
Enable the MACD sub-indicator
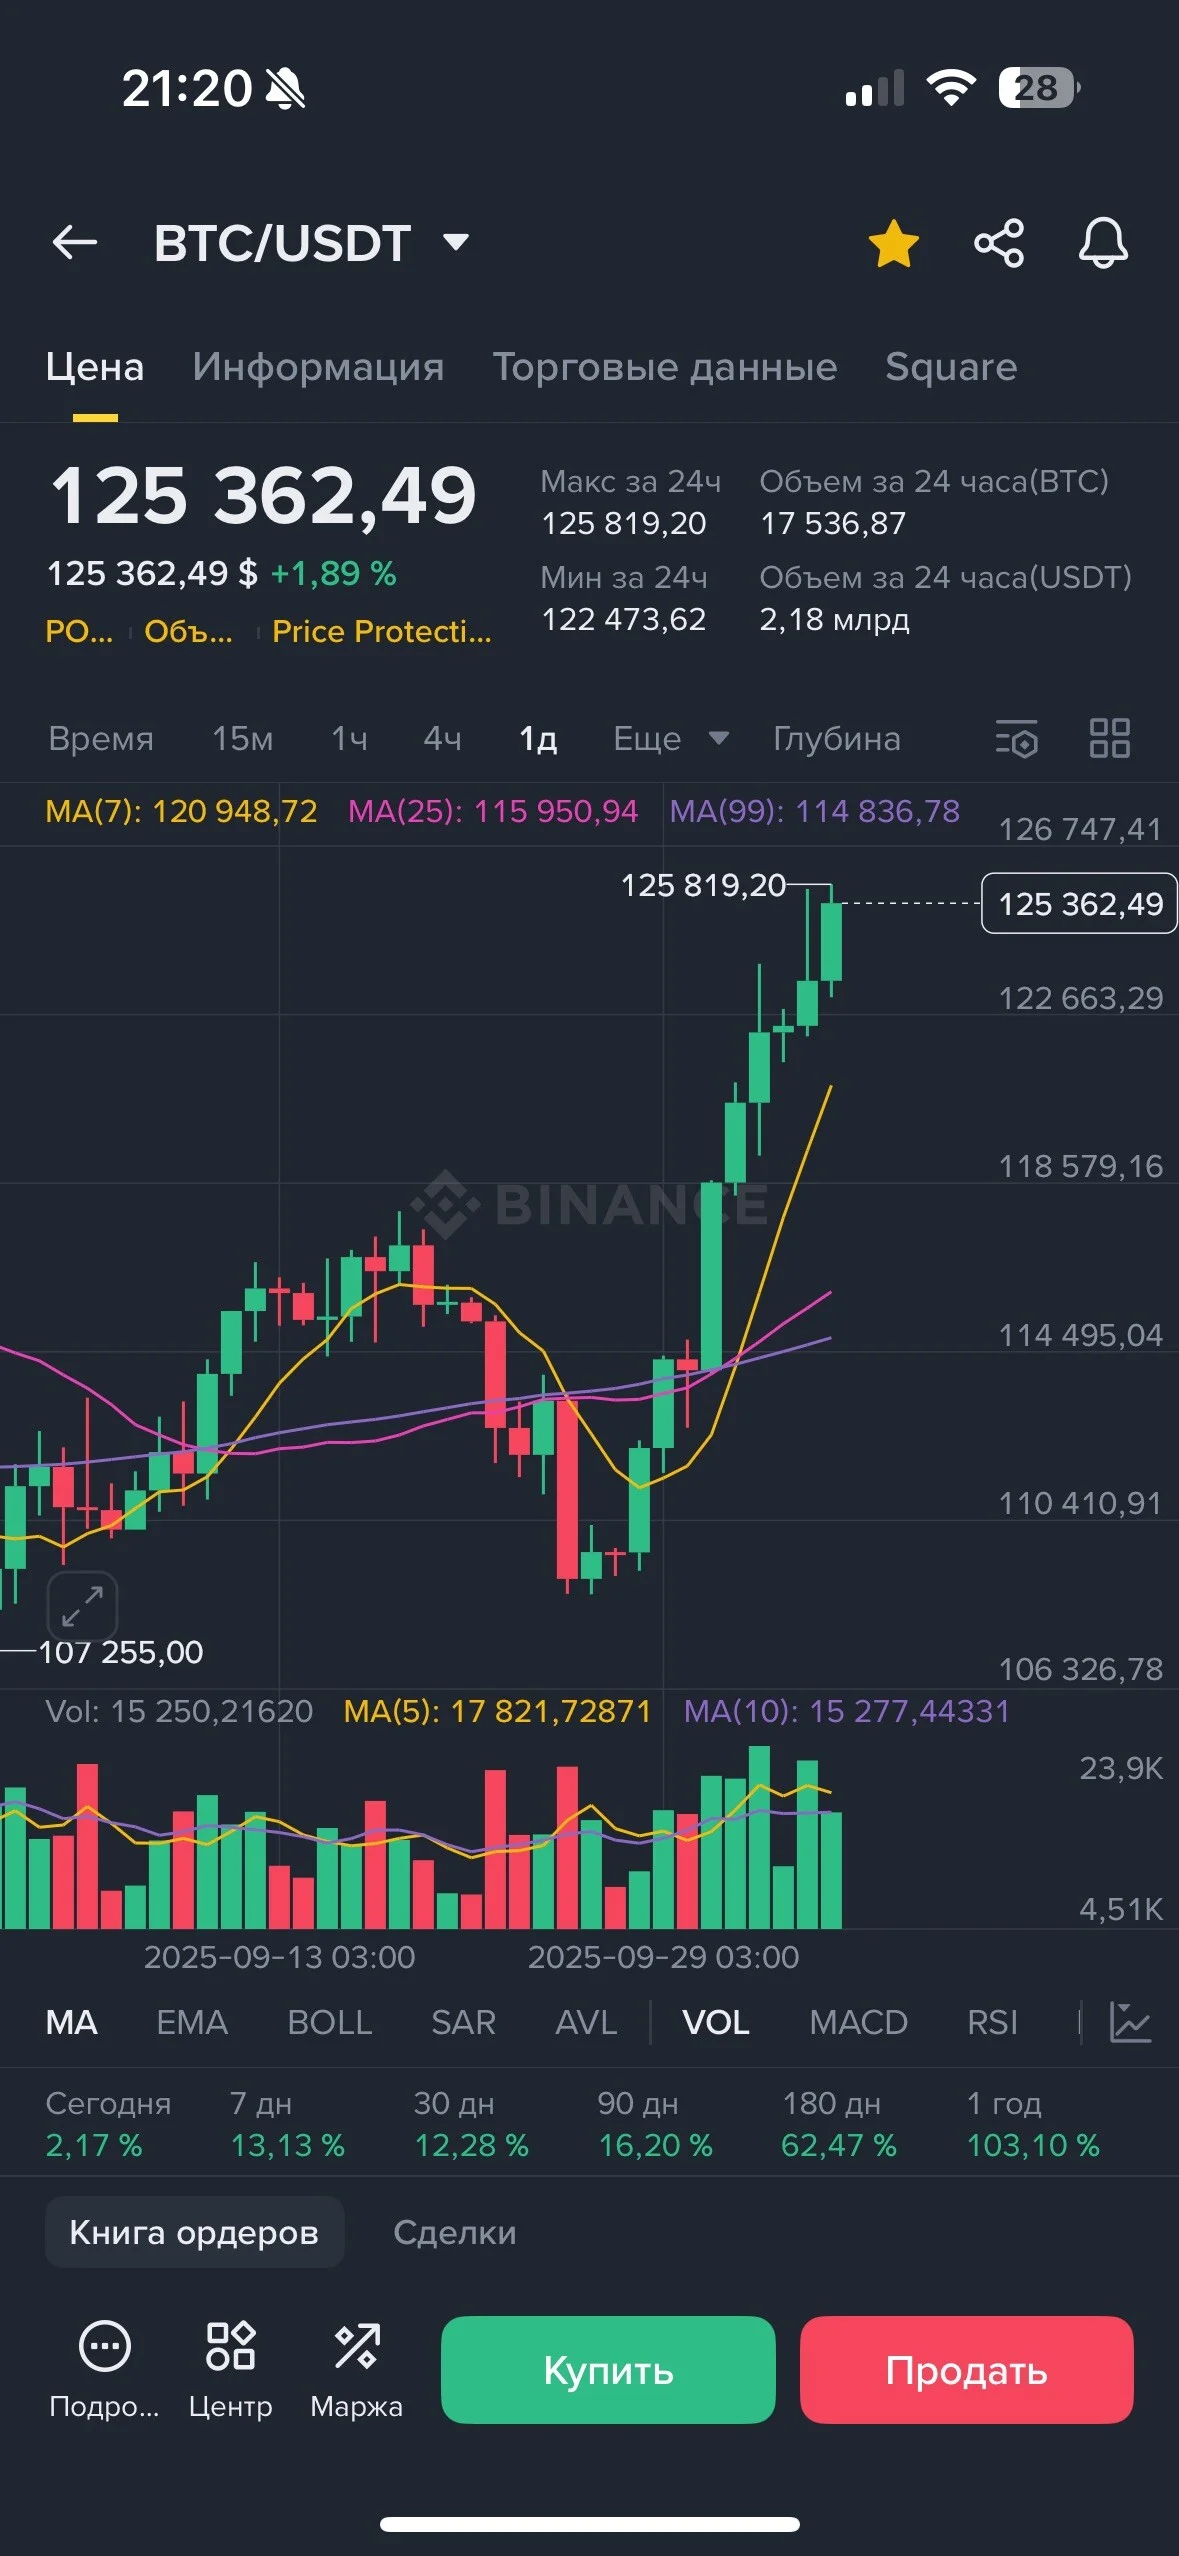click(858, 2022)
